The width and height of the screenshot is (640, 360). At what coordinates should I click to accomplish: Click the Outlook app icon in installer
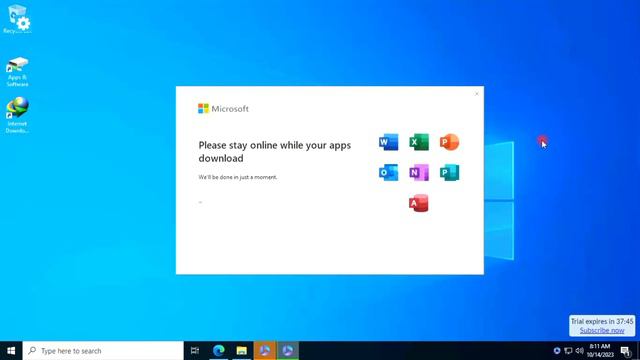tap(389, 172)
